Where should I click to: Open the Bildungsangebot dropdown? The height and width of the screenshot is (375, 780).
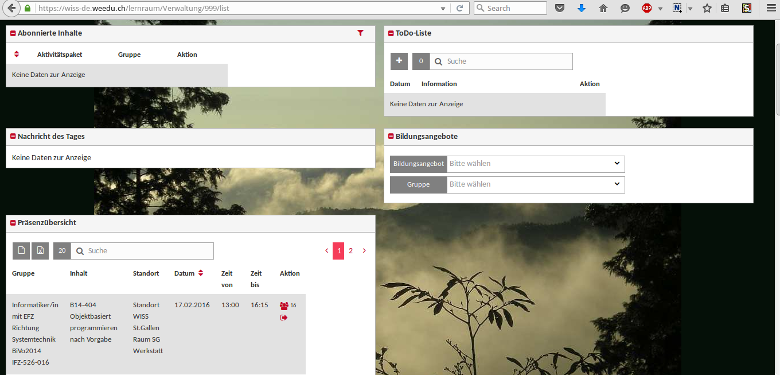535,164
